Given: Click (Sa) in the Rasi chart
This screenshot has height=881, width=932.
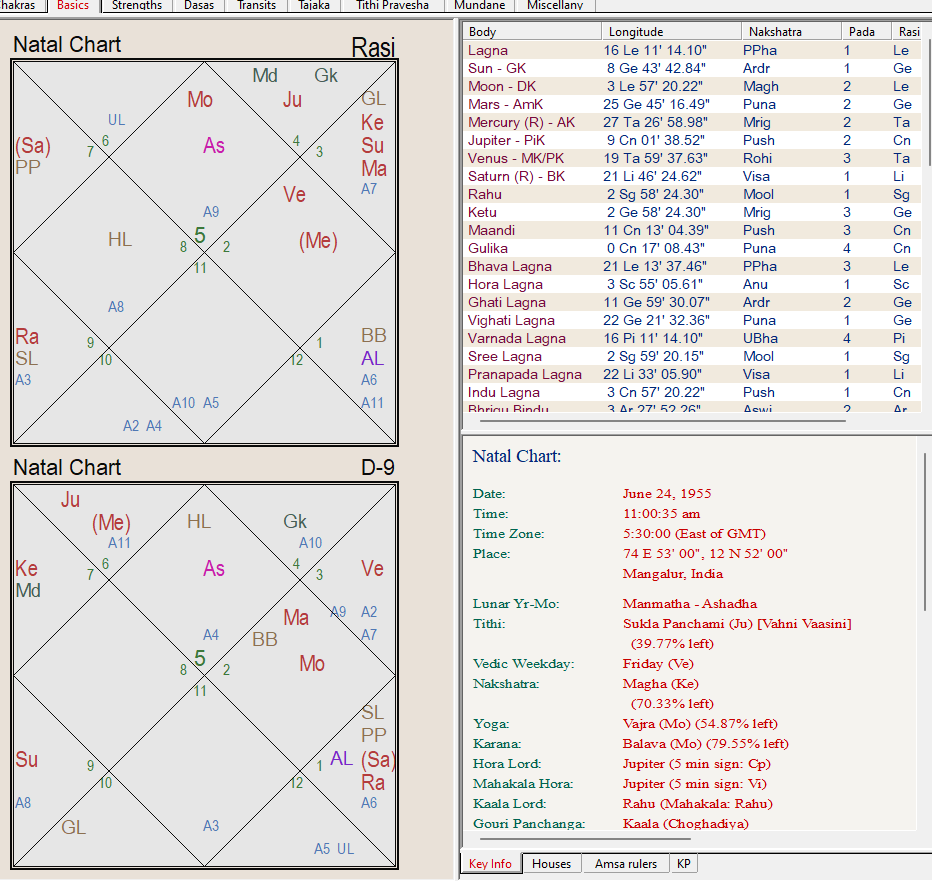Looking at the screenshot, I should point(33,146).
